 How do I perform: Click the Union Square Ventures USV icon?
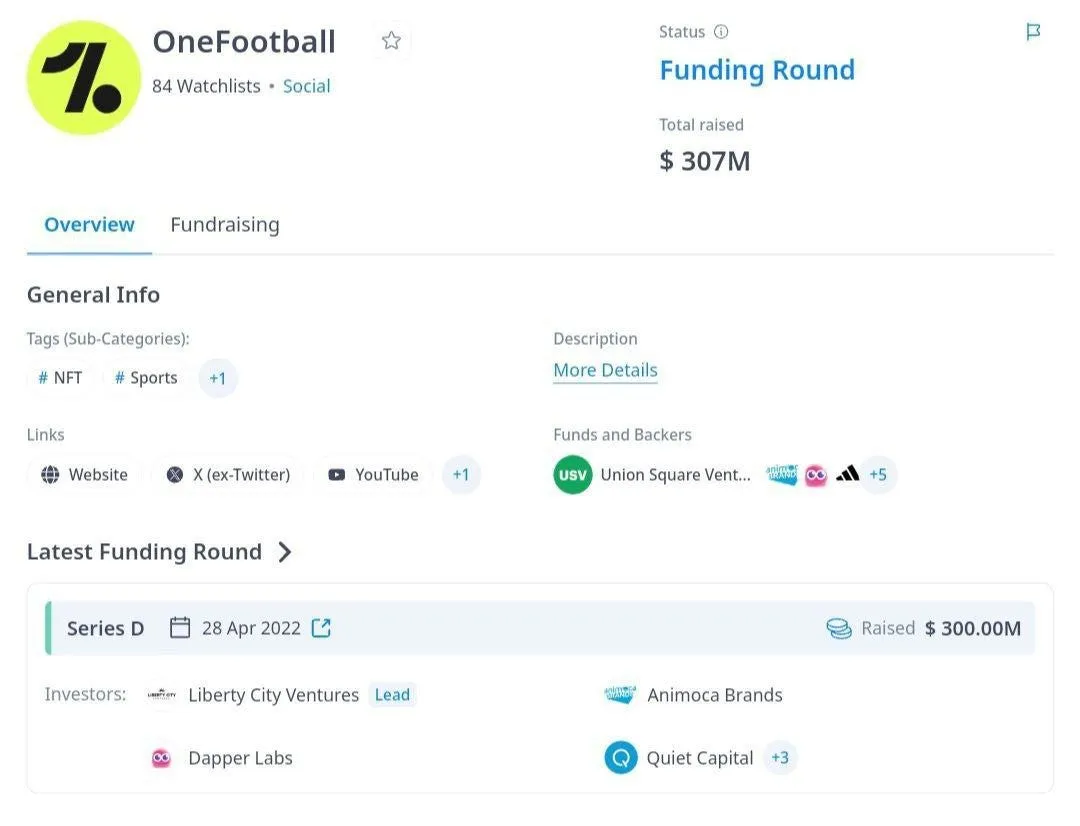573,475
